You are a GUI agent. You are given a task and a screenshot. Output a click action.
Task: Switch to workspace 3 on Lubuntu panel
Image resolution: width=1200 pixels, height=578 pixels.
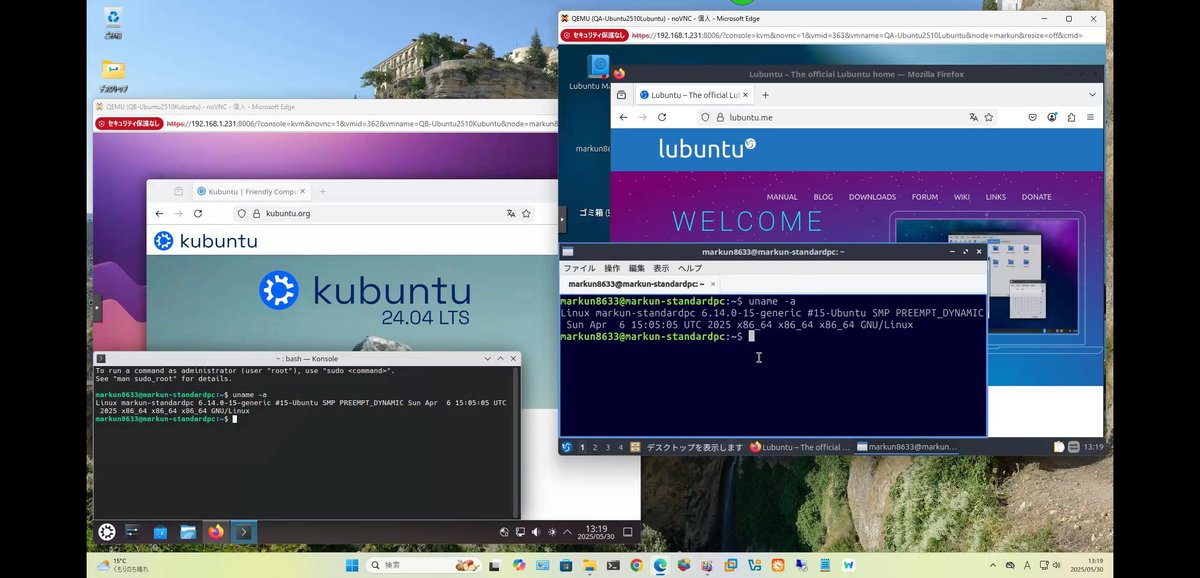click(x=608, y=447)
